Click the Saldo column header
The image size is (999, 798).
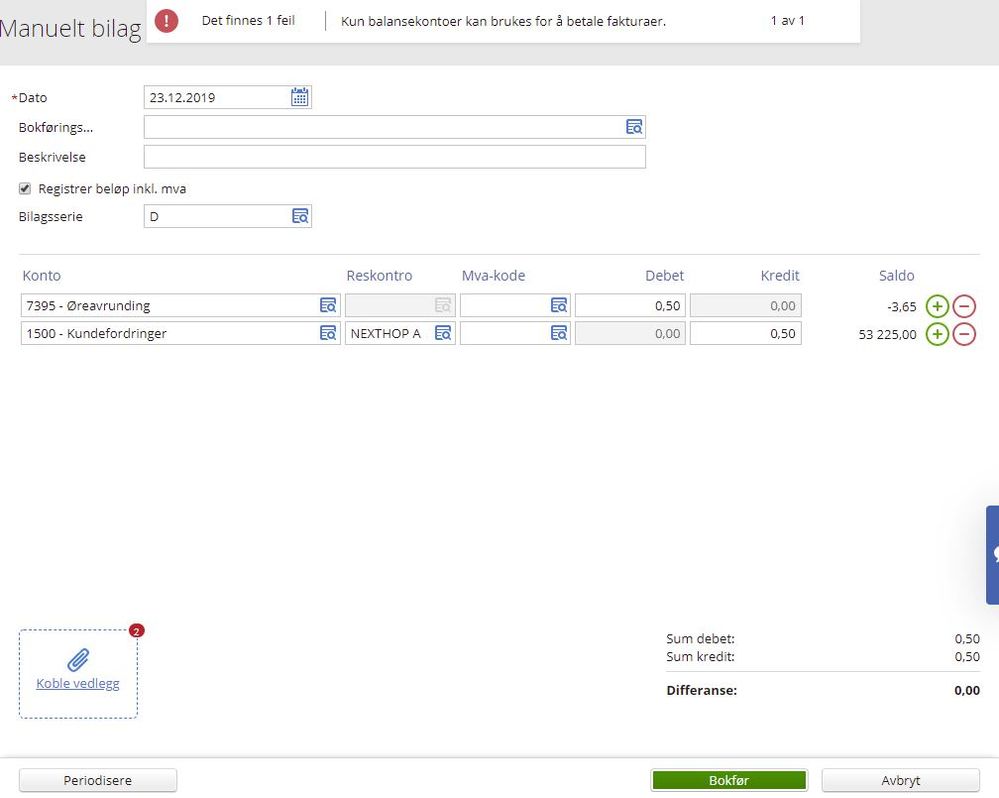click(x=896, y=276)
